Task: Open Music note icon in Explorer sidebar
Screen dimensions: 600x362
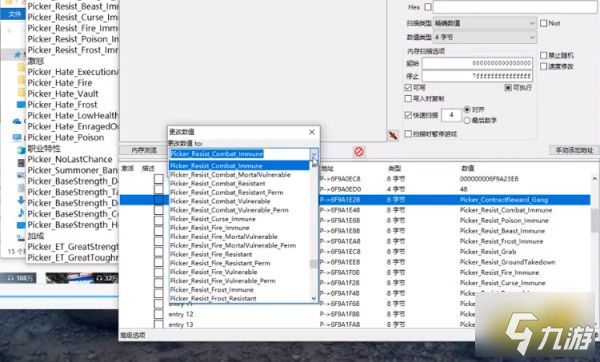Action: (x=21, y=213)
